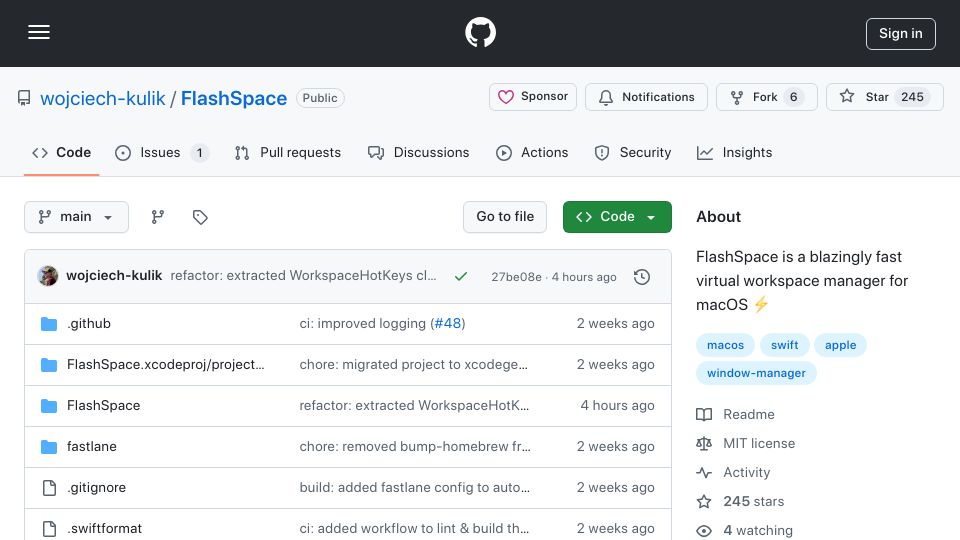Viewport: 960px width, 540px height.
Task: Open the Pull requests tab
Action: pos(288,152)
